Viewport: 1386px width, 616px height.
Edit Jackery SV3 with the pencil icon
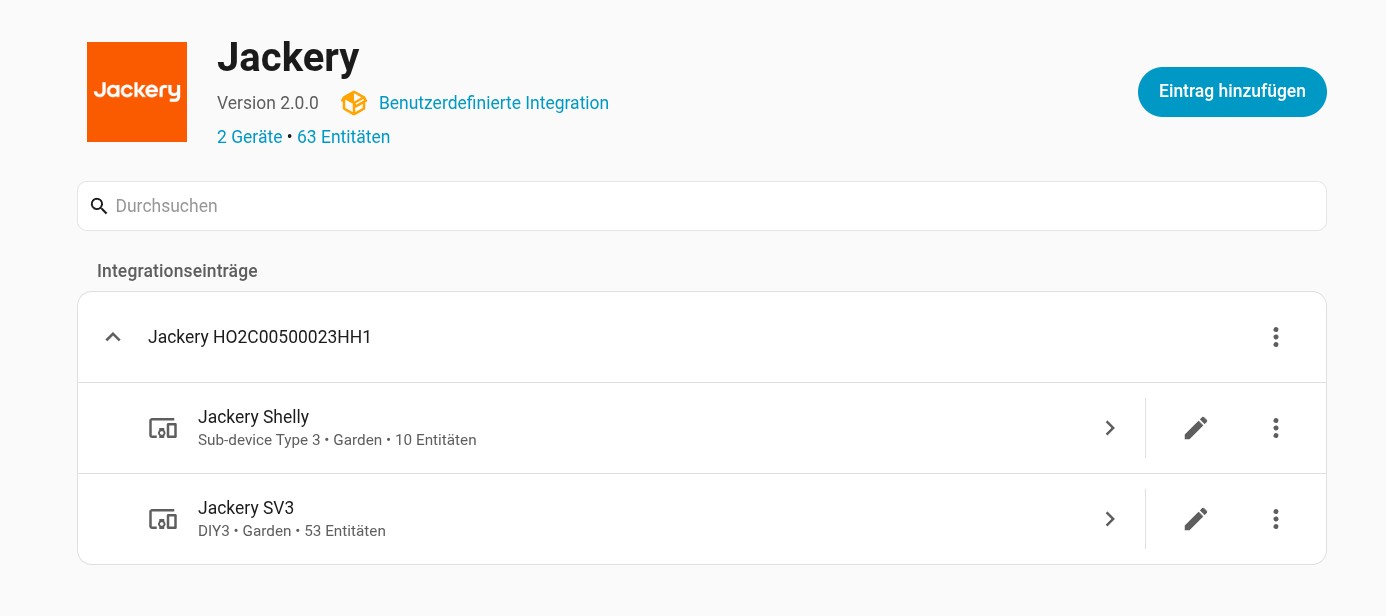[1196, 519]
